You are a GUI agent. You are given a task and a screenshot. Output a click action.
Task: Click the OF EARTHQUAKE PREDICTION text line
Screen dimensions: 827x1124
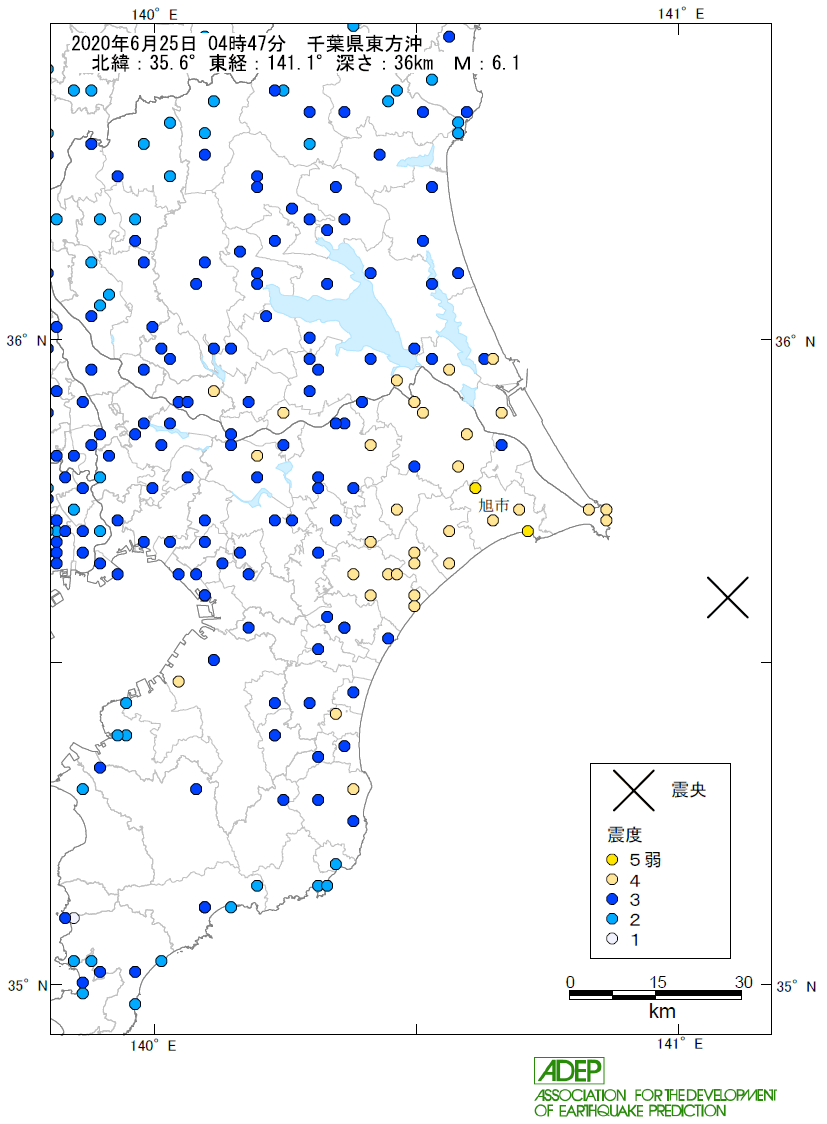click(x=630, y=1111)
